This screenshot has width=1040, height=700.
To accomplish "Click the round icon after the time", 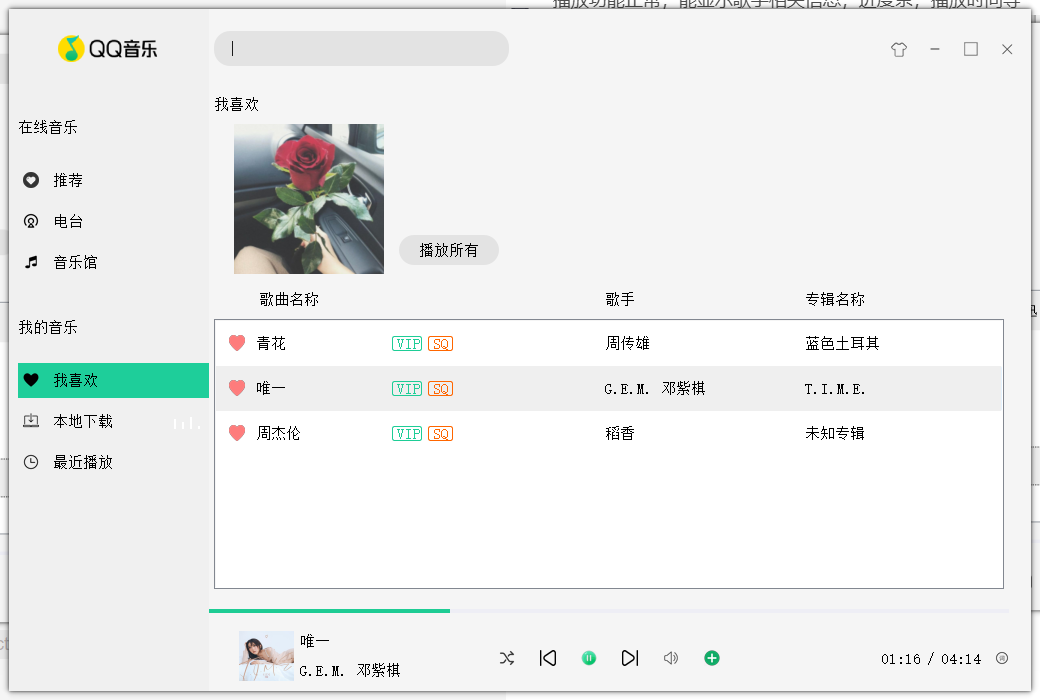I will [x=1002, y=658].
